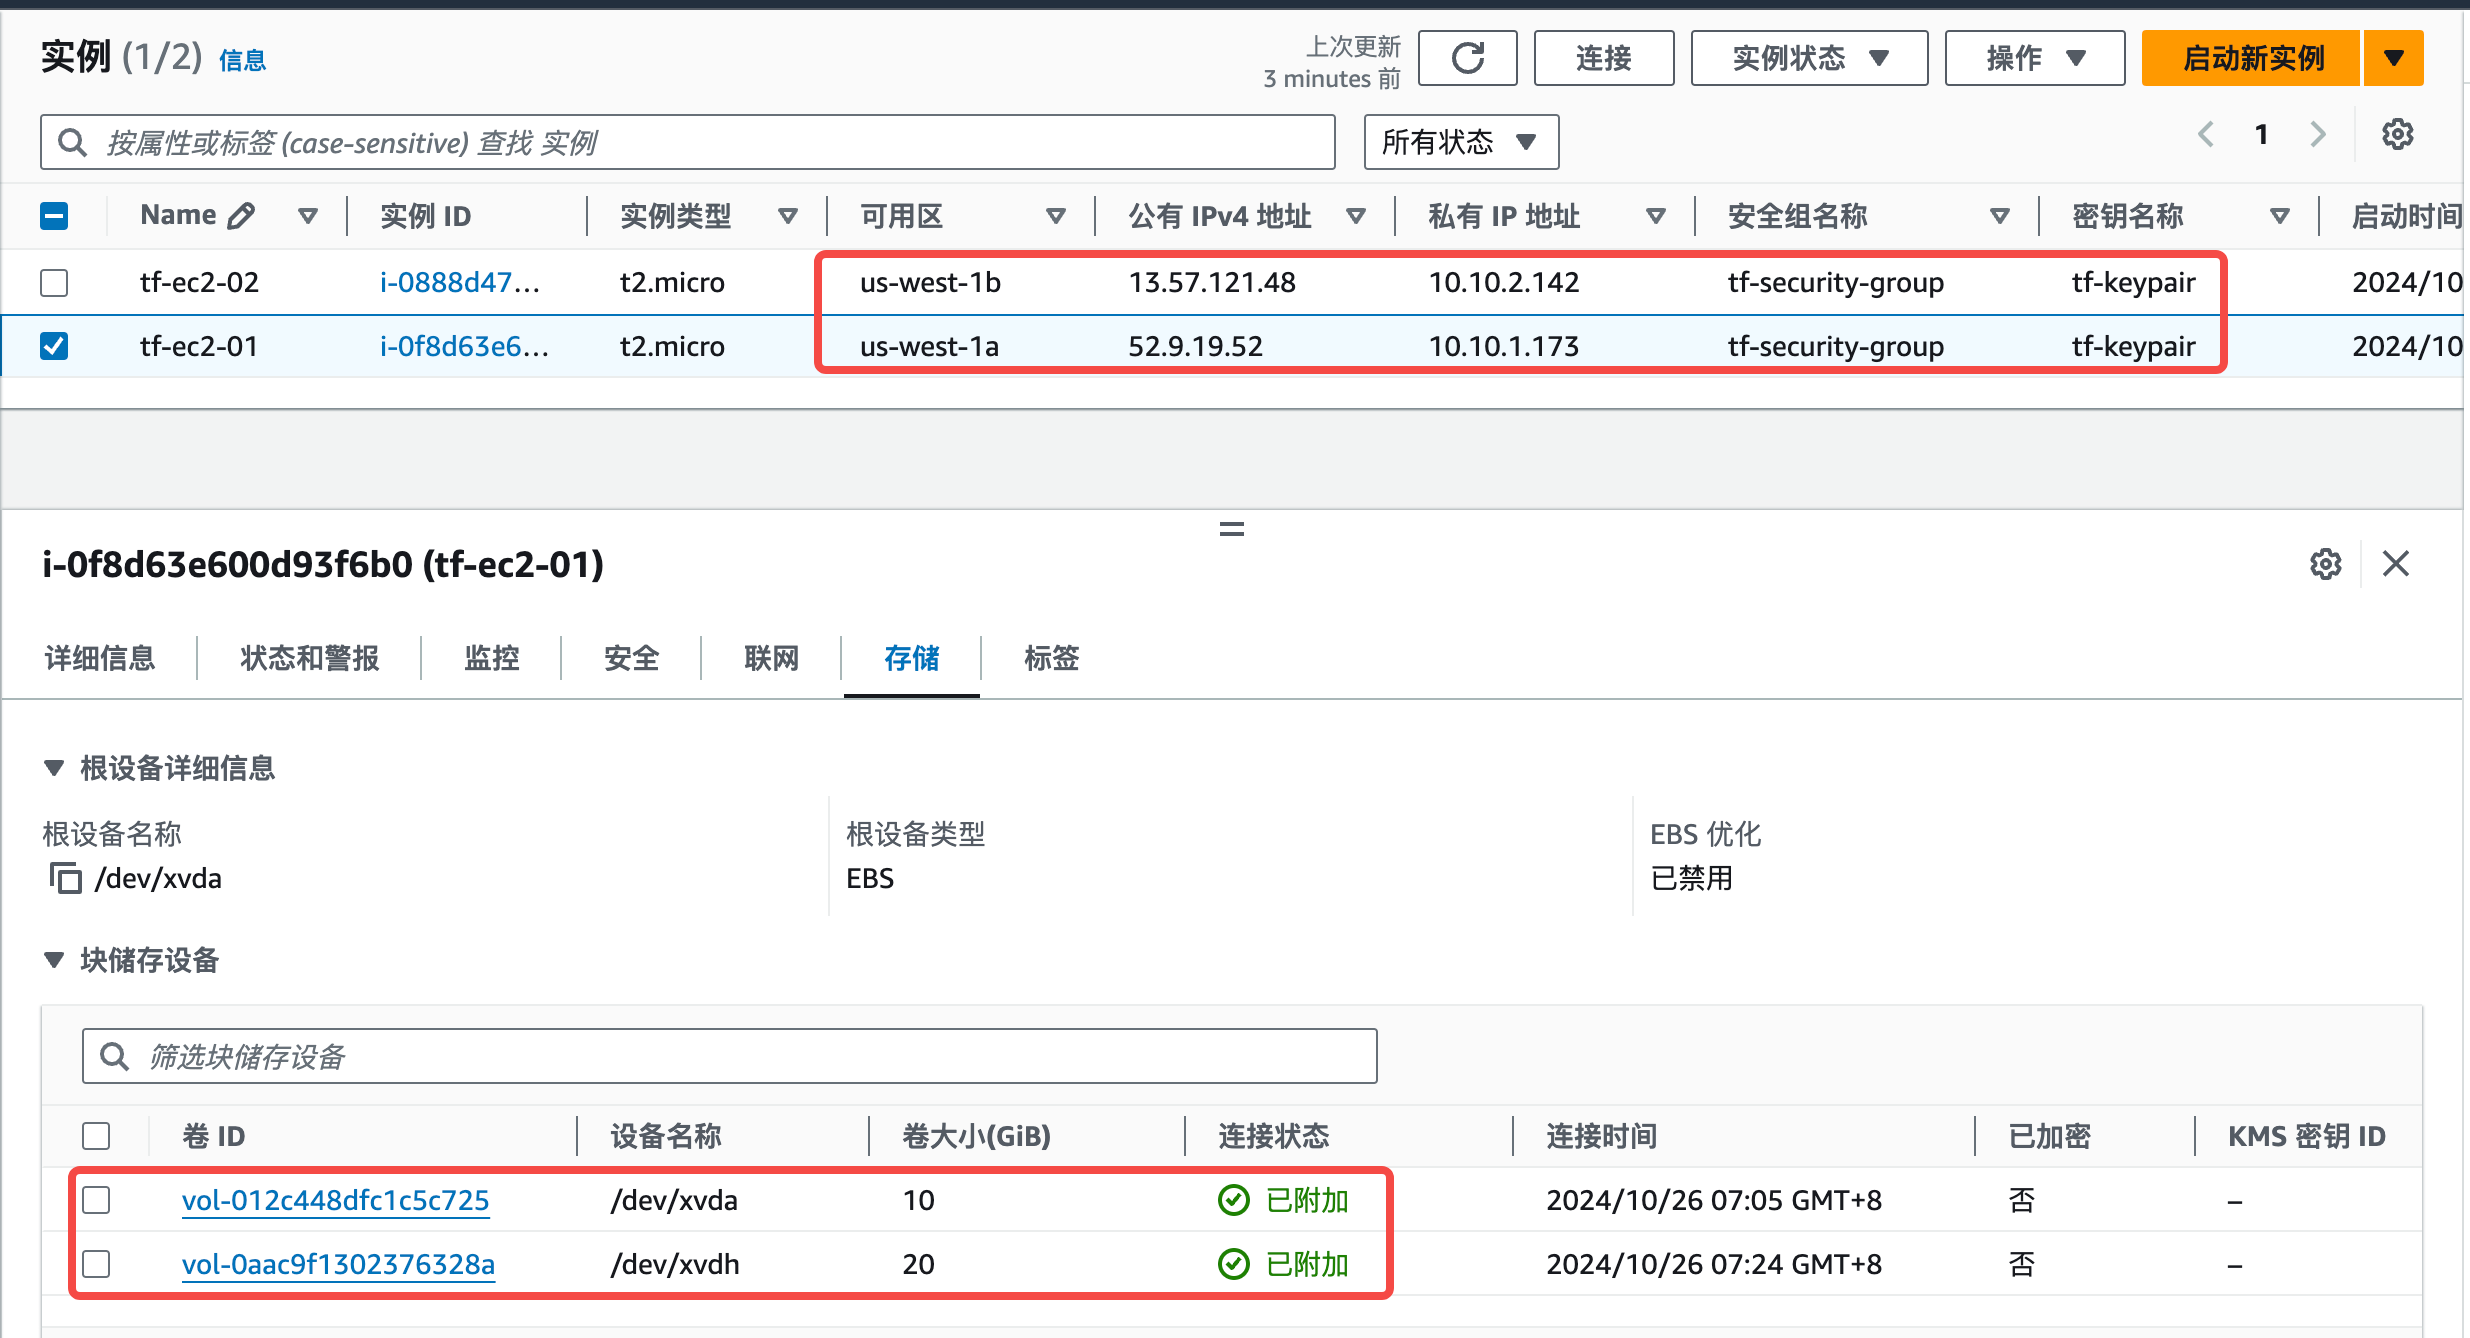2470x1338 pixels.
Task: Open the 实例状态 dropdown
Action: tap(1809, 58)
